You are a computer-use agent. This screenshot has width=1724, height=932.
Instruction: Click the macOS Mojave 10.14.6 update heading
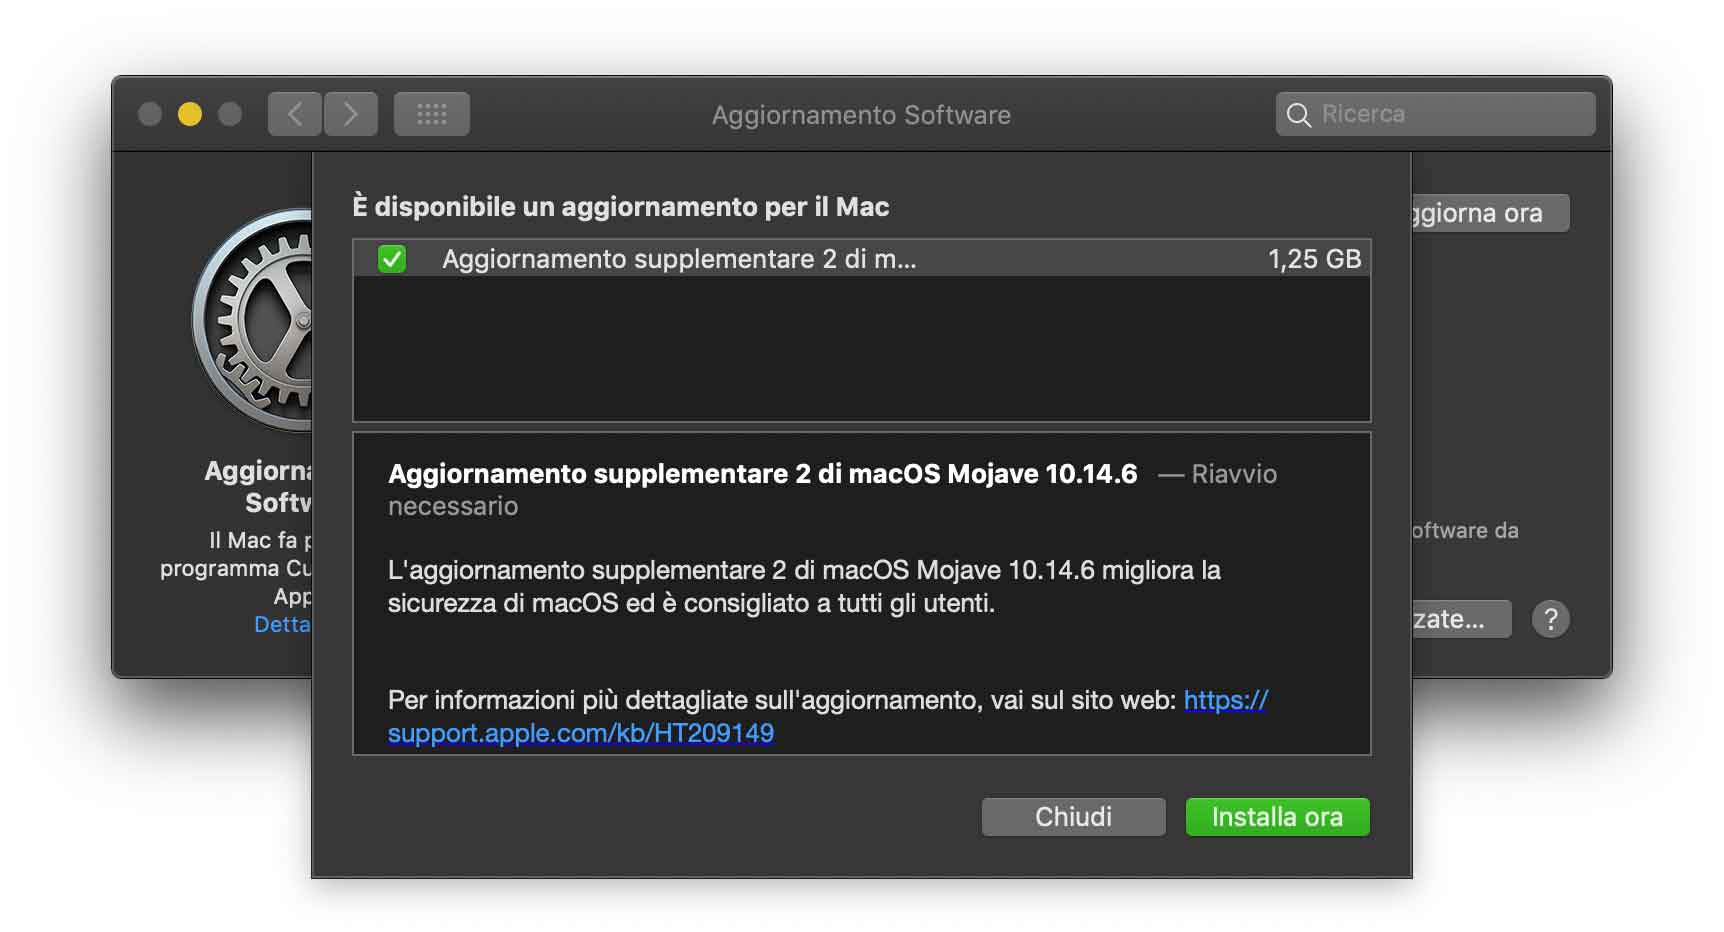(762, 474)
